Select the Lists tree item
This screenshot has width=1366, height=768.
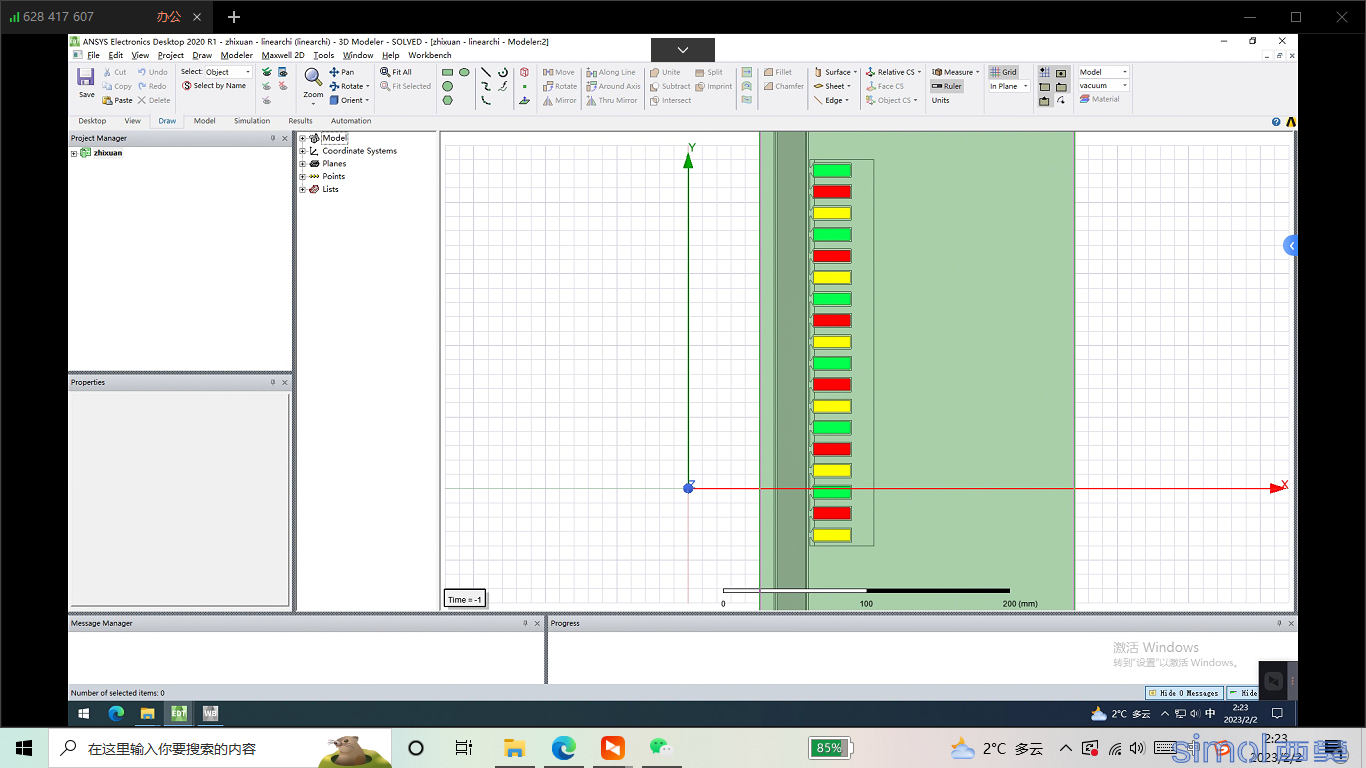[x=330, y=189]
